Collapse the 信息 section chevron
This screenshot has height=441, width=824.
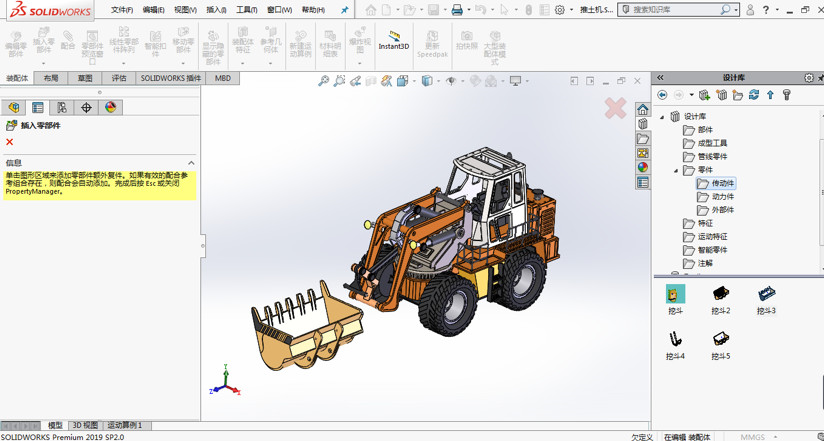coord(191,162)
